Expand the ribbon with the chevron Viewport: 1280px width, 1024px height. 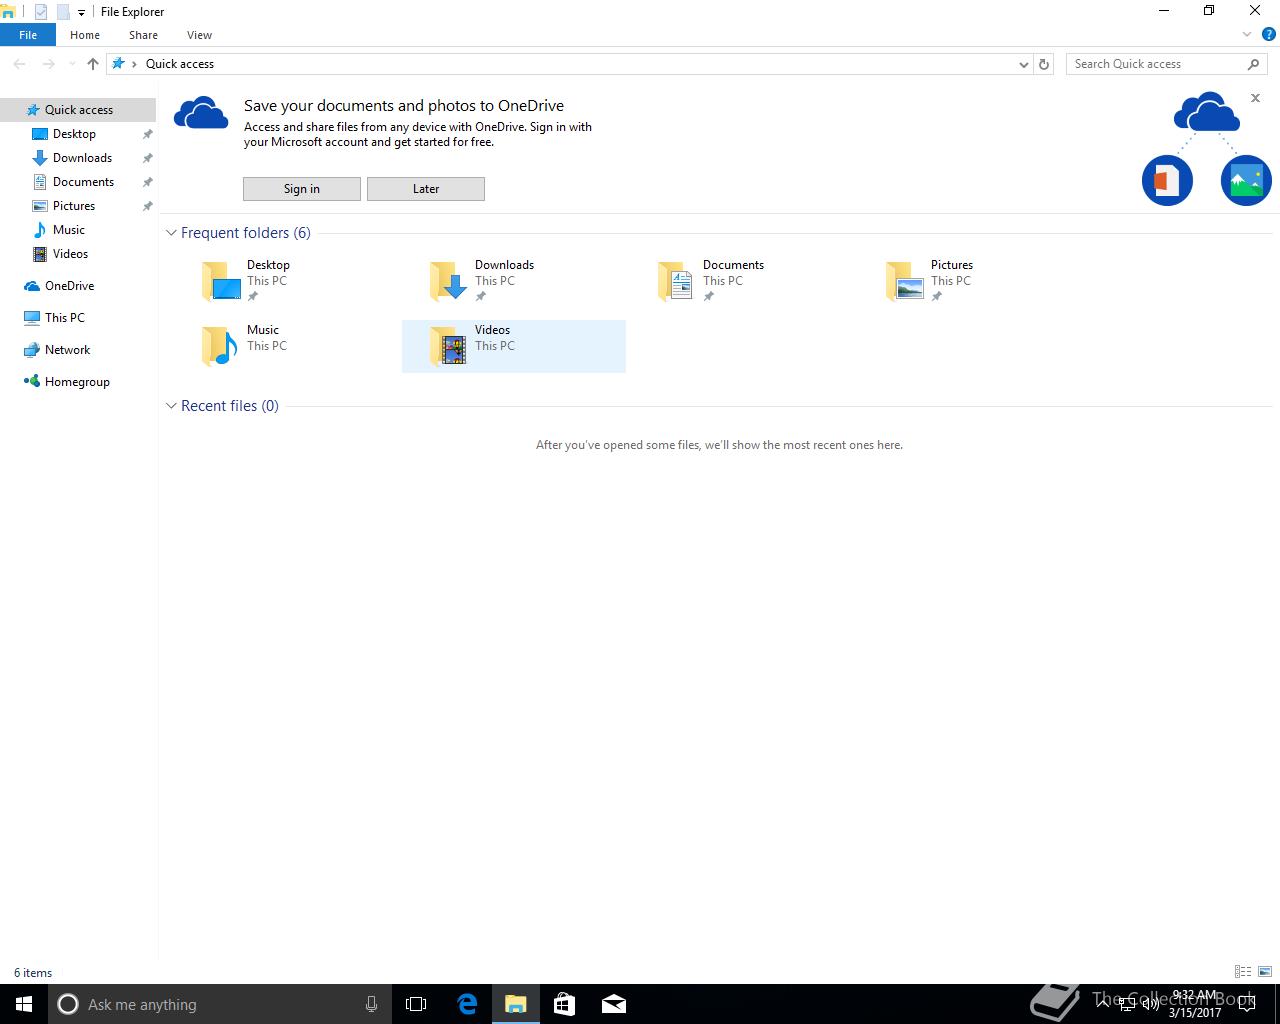pos(1247,35)
